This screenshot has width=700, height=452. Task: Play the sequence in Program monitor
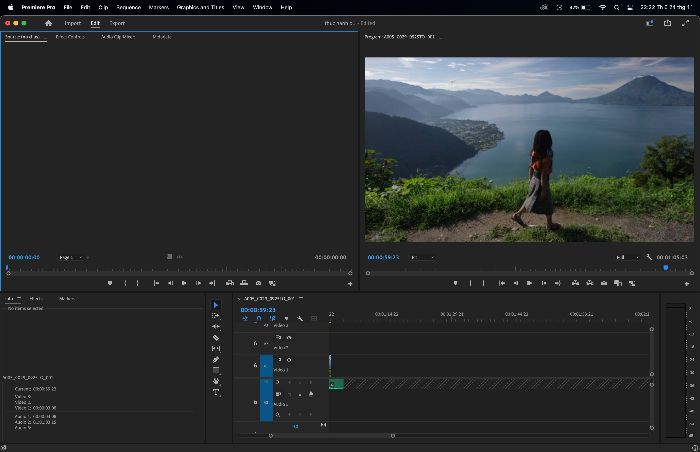pyautogui.click(x=529, y=283)
